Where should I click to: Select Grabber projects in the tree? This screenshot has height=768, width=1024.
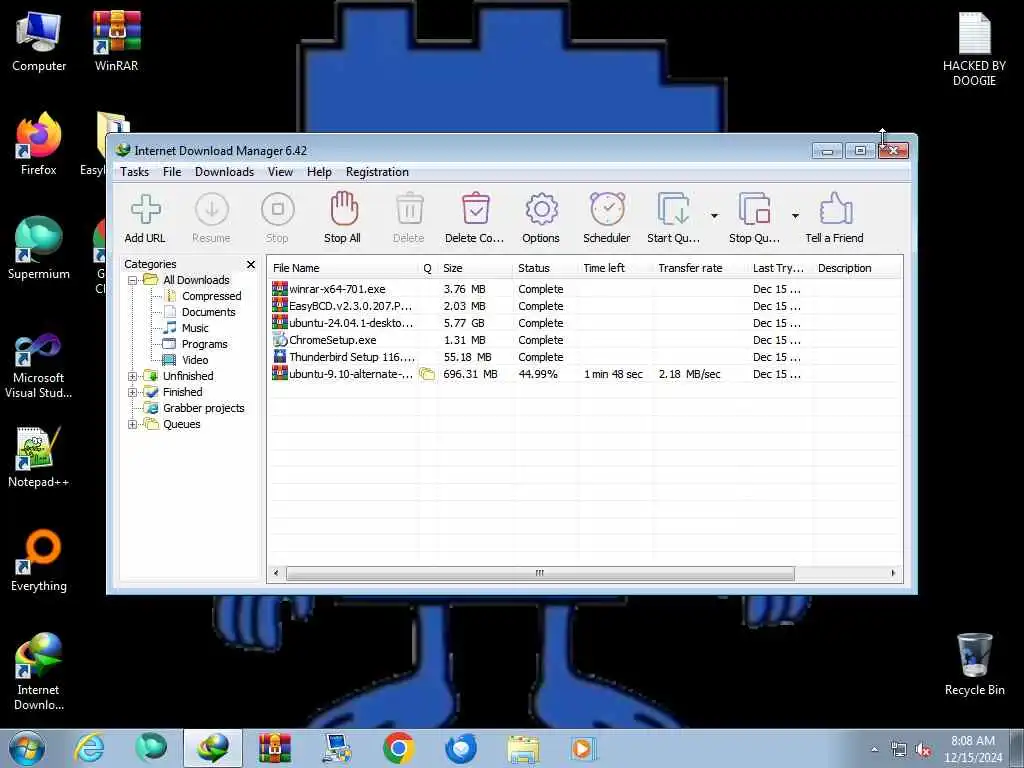coord(204,408)
